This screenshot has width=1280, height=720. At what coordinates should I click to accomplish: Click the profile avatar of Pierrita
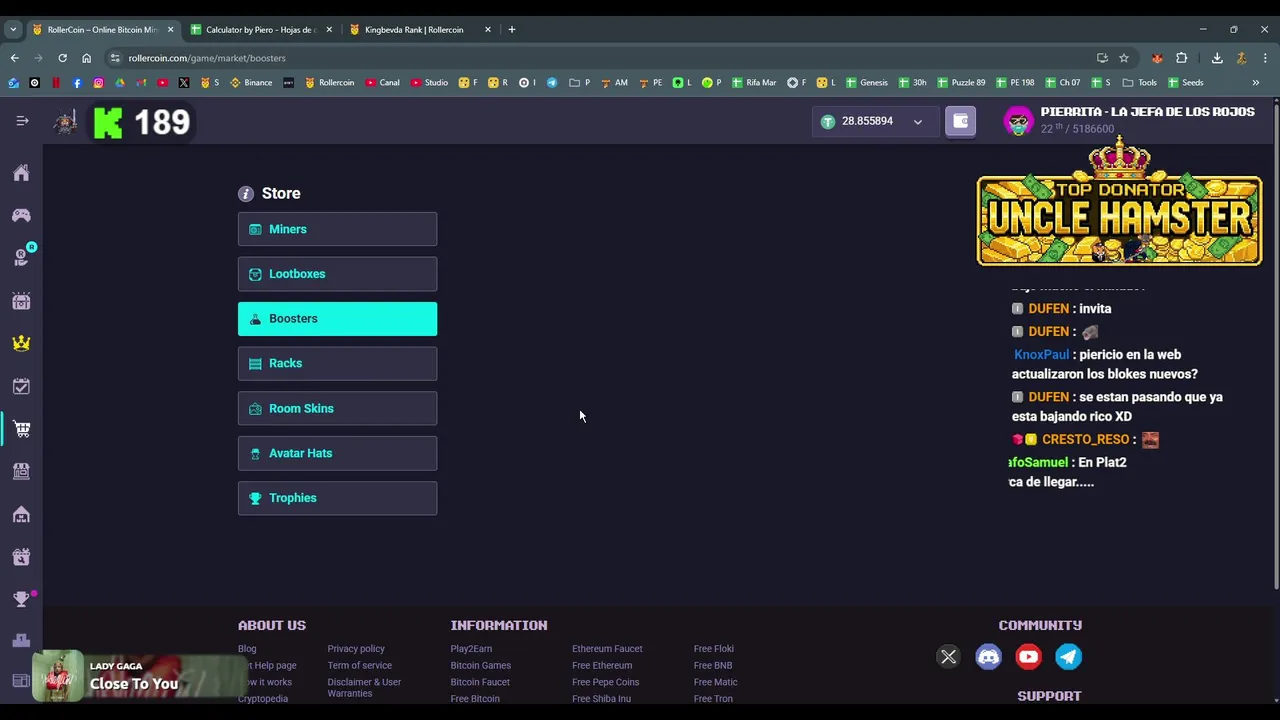[x=1018, y=121]
